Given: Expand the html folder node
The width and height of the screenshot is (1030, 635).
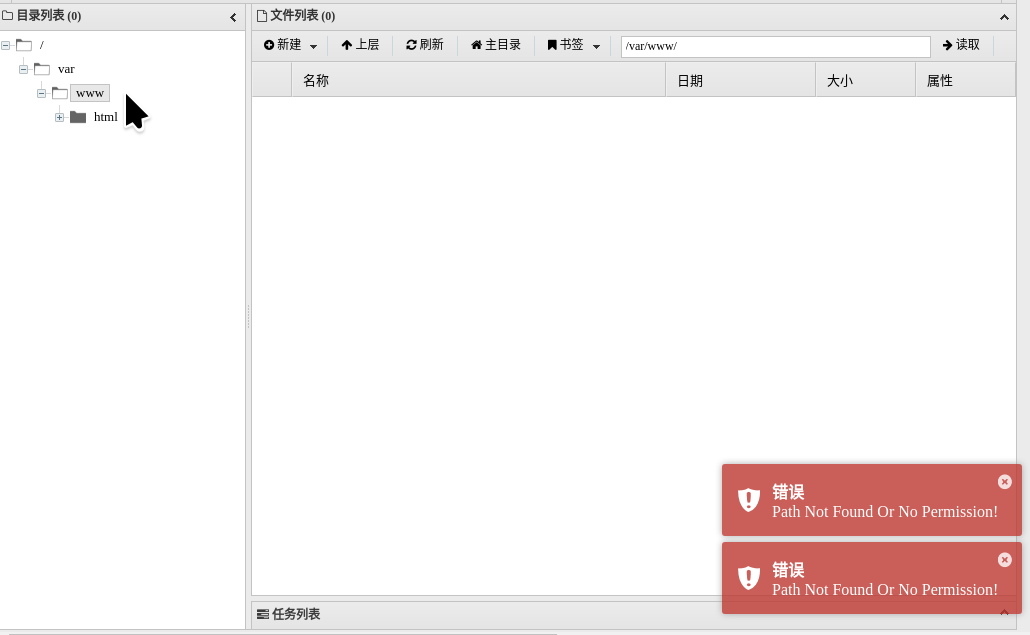Looking at the screenshot, I should 59,117.
